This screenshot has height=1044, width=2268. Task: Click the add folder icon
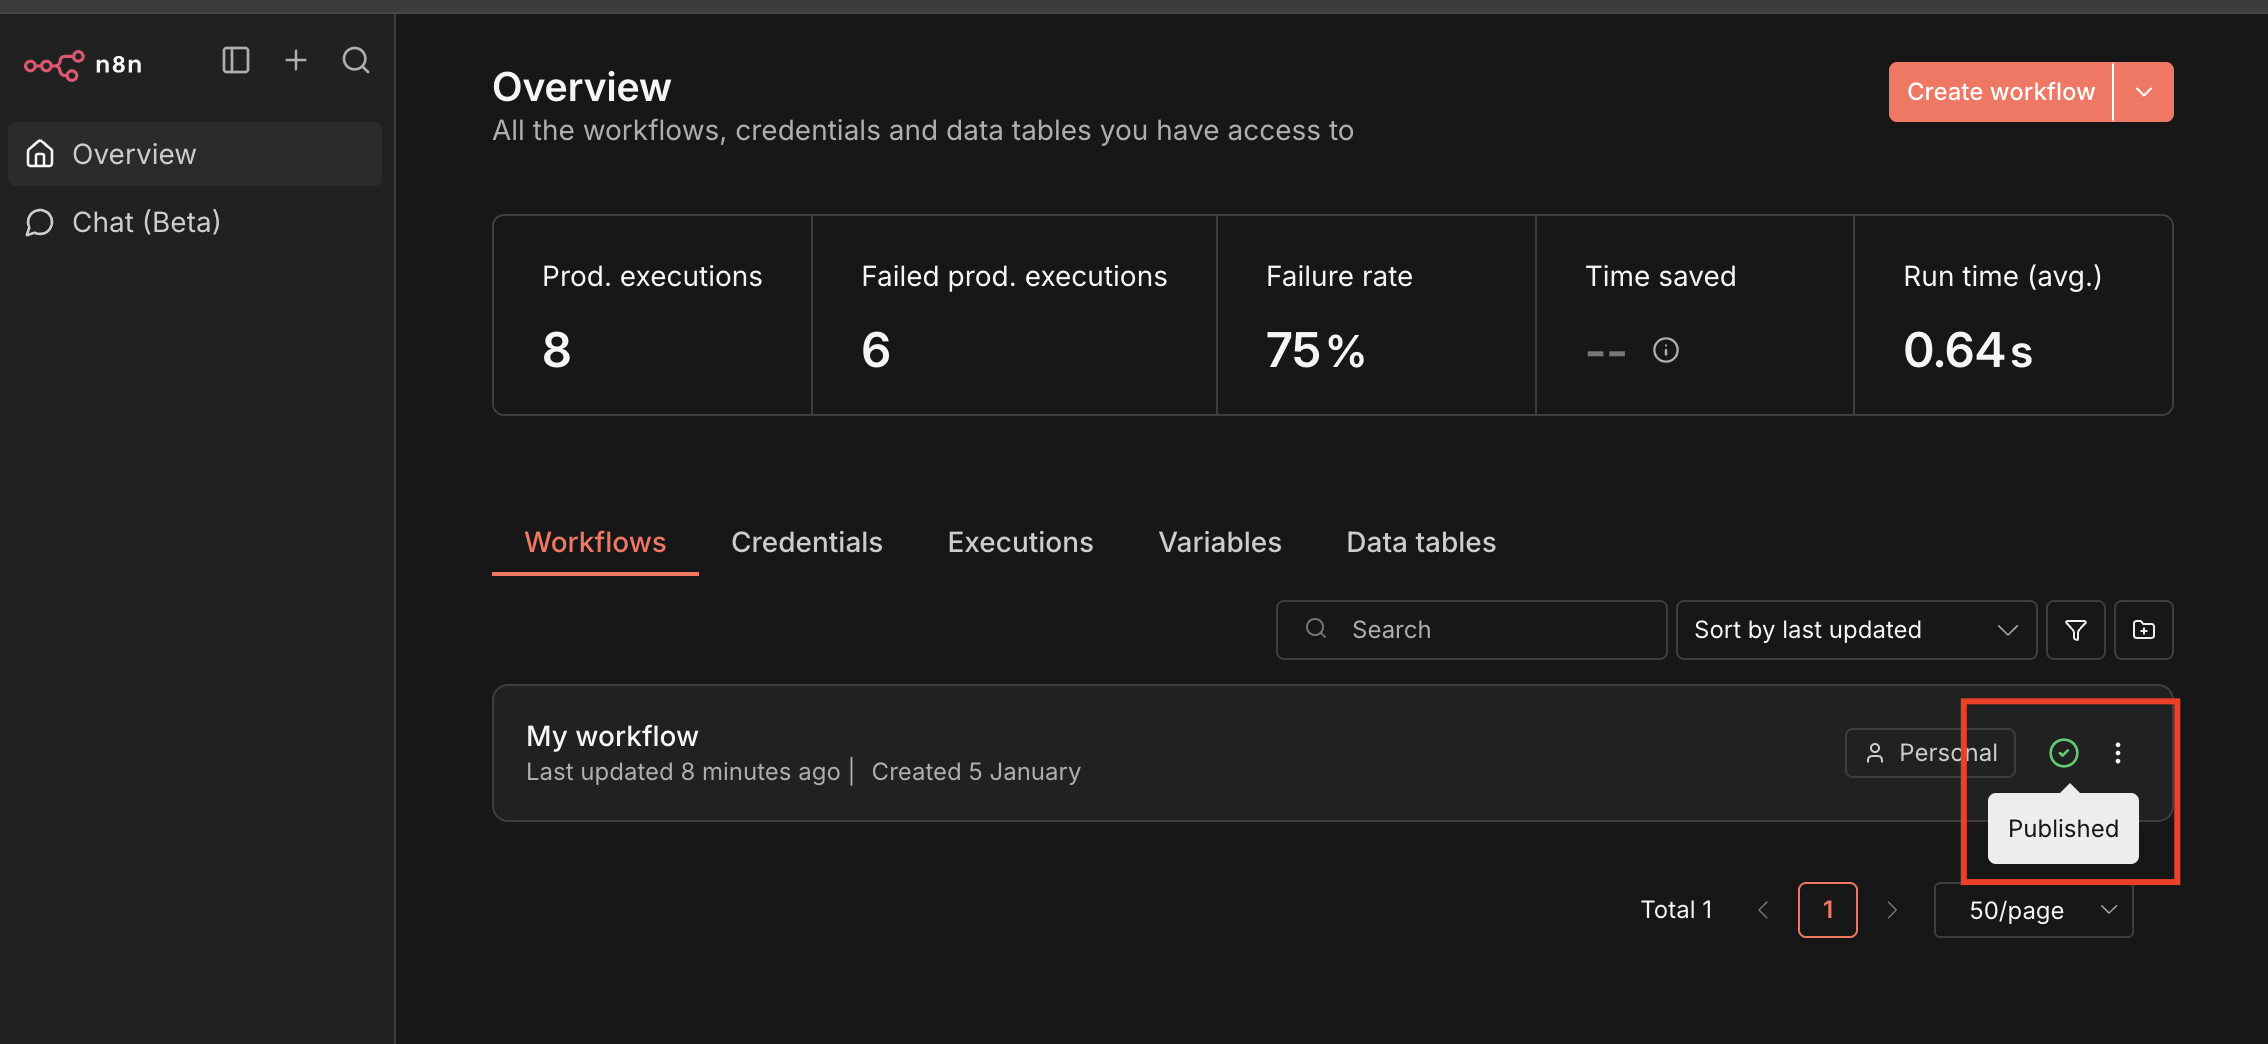coord(2143,630)
